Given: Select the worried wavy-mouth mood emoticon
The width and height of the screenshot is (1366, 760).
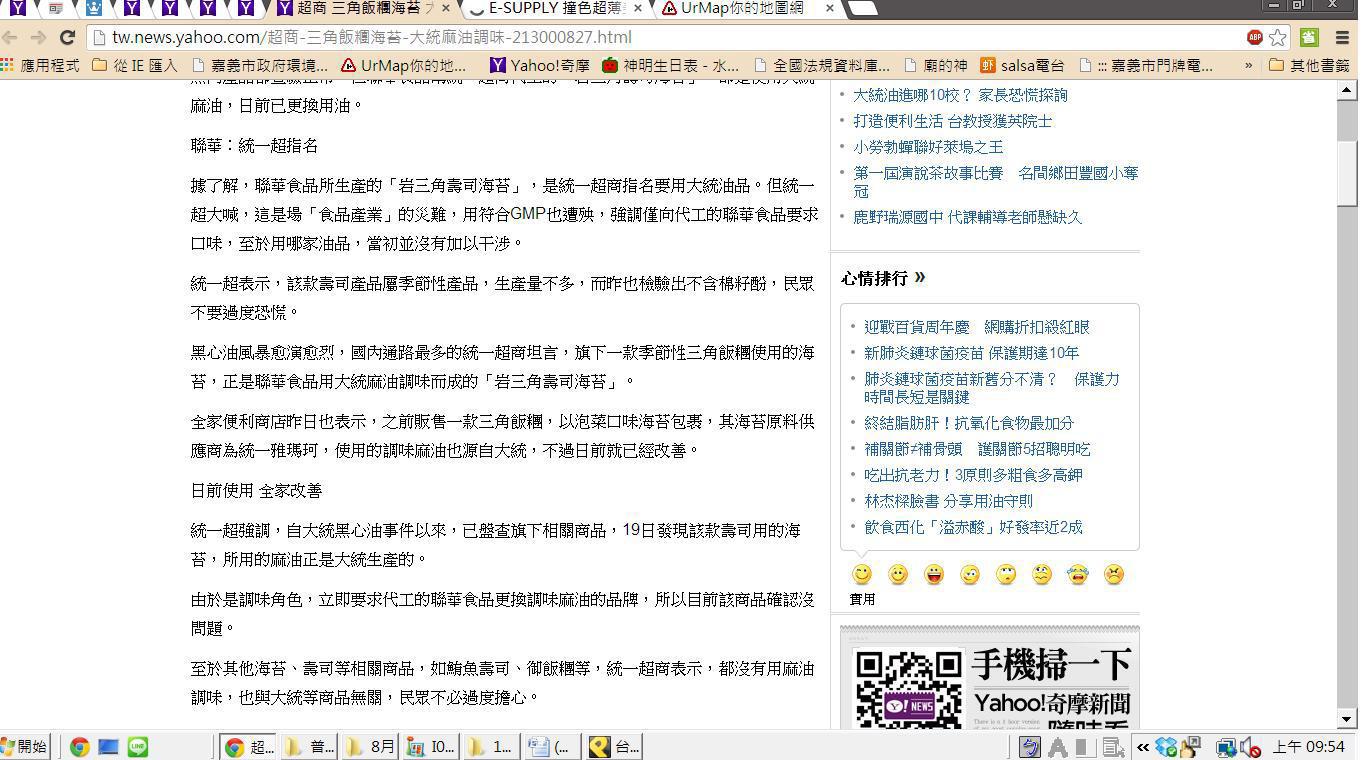Looking at the screenshot, I should pos(1042,574).
